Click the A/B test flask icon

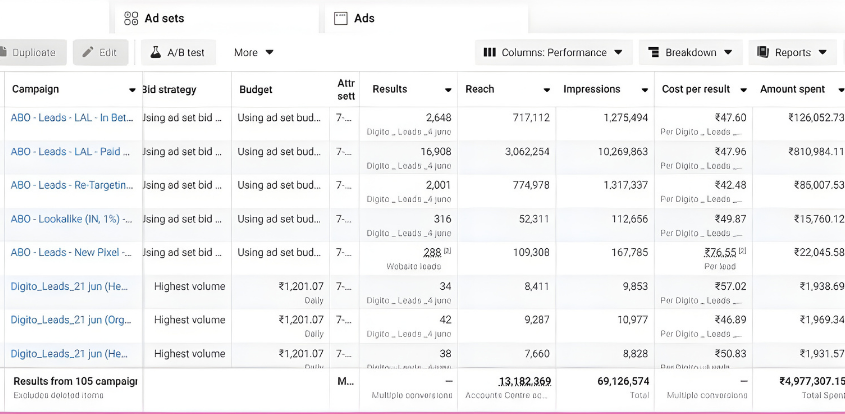156,52
